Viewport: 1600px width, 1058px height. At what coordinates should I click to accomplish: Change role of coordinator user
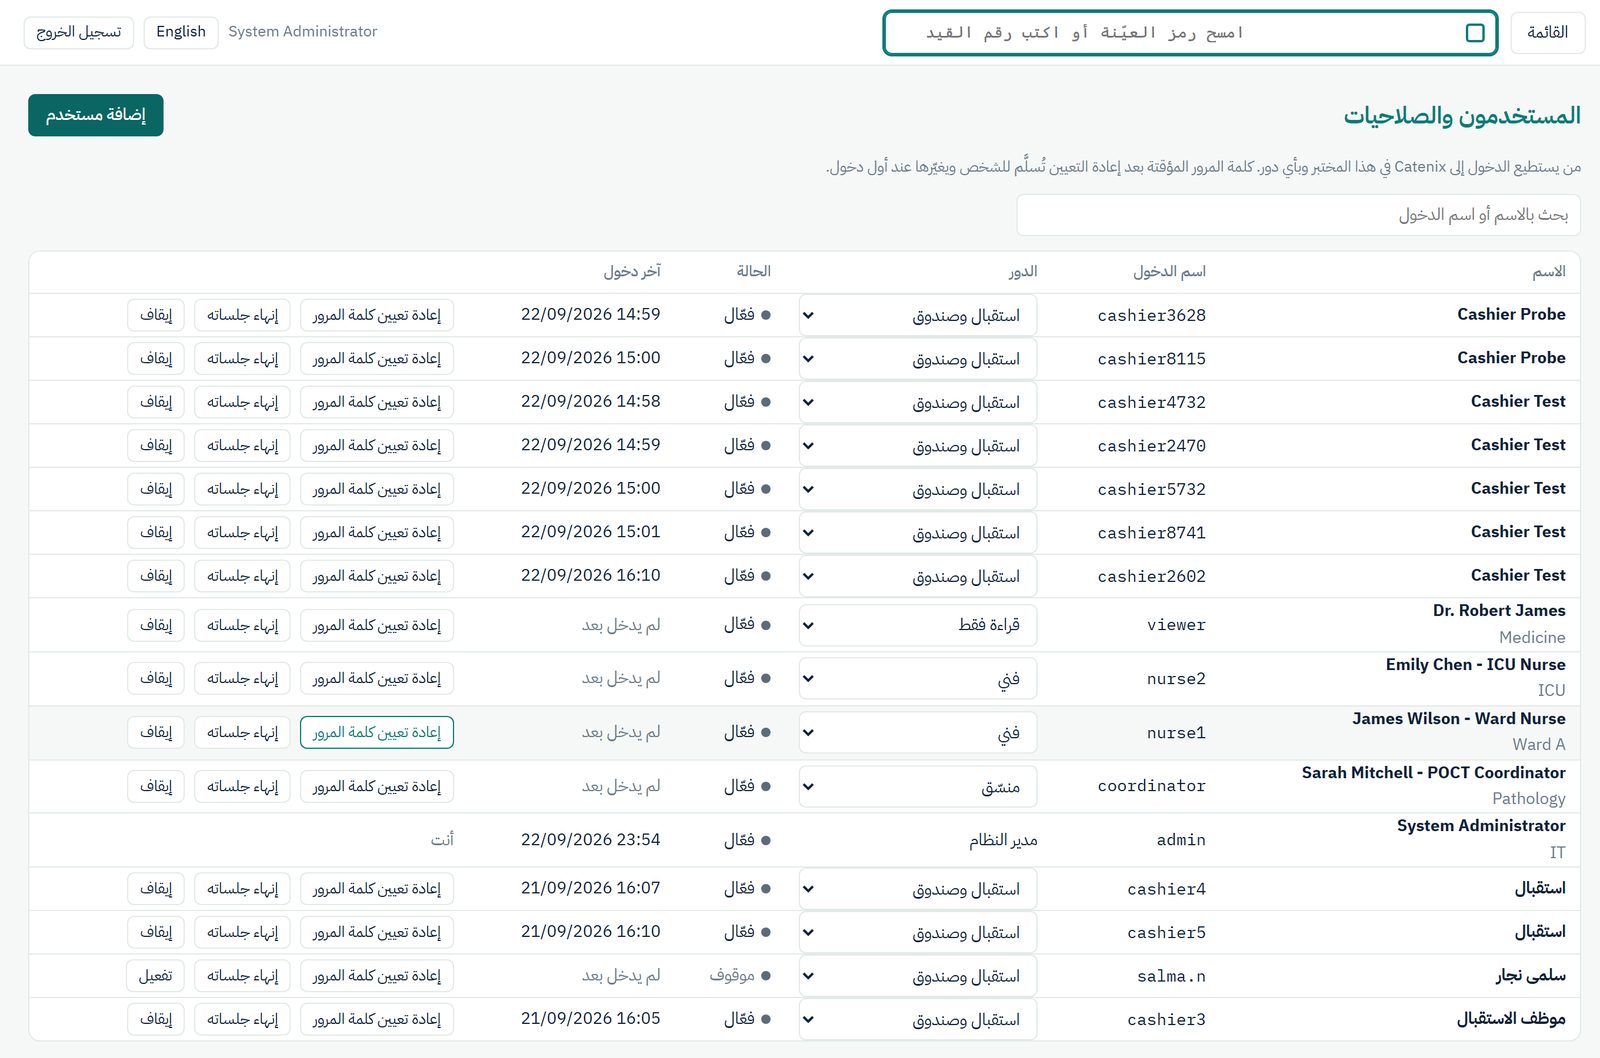(x=918, y=787)
